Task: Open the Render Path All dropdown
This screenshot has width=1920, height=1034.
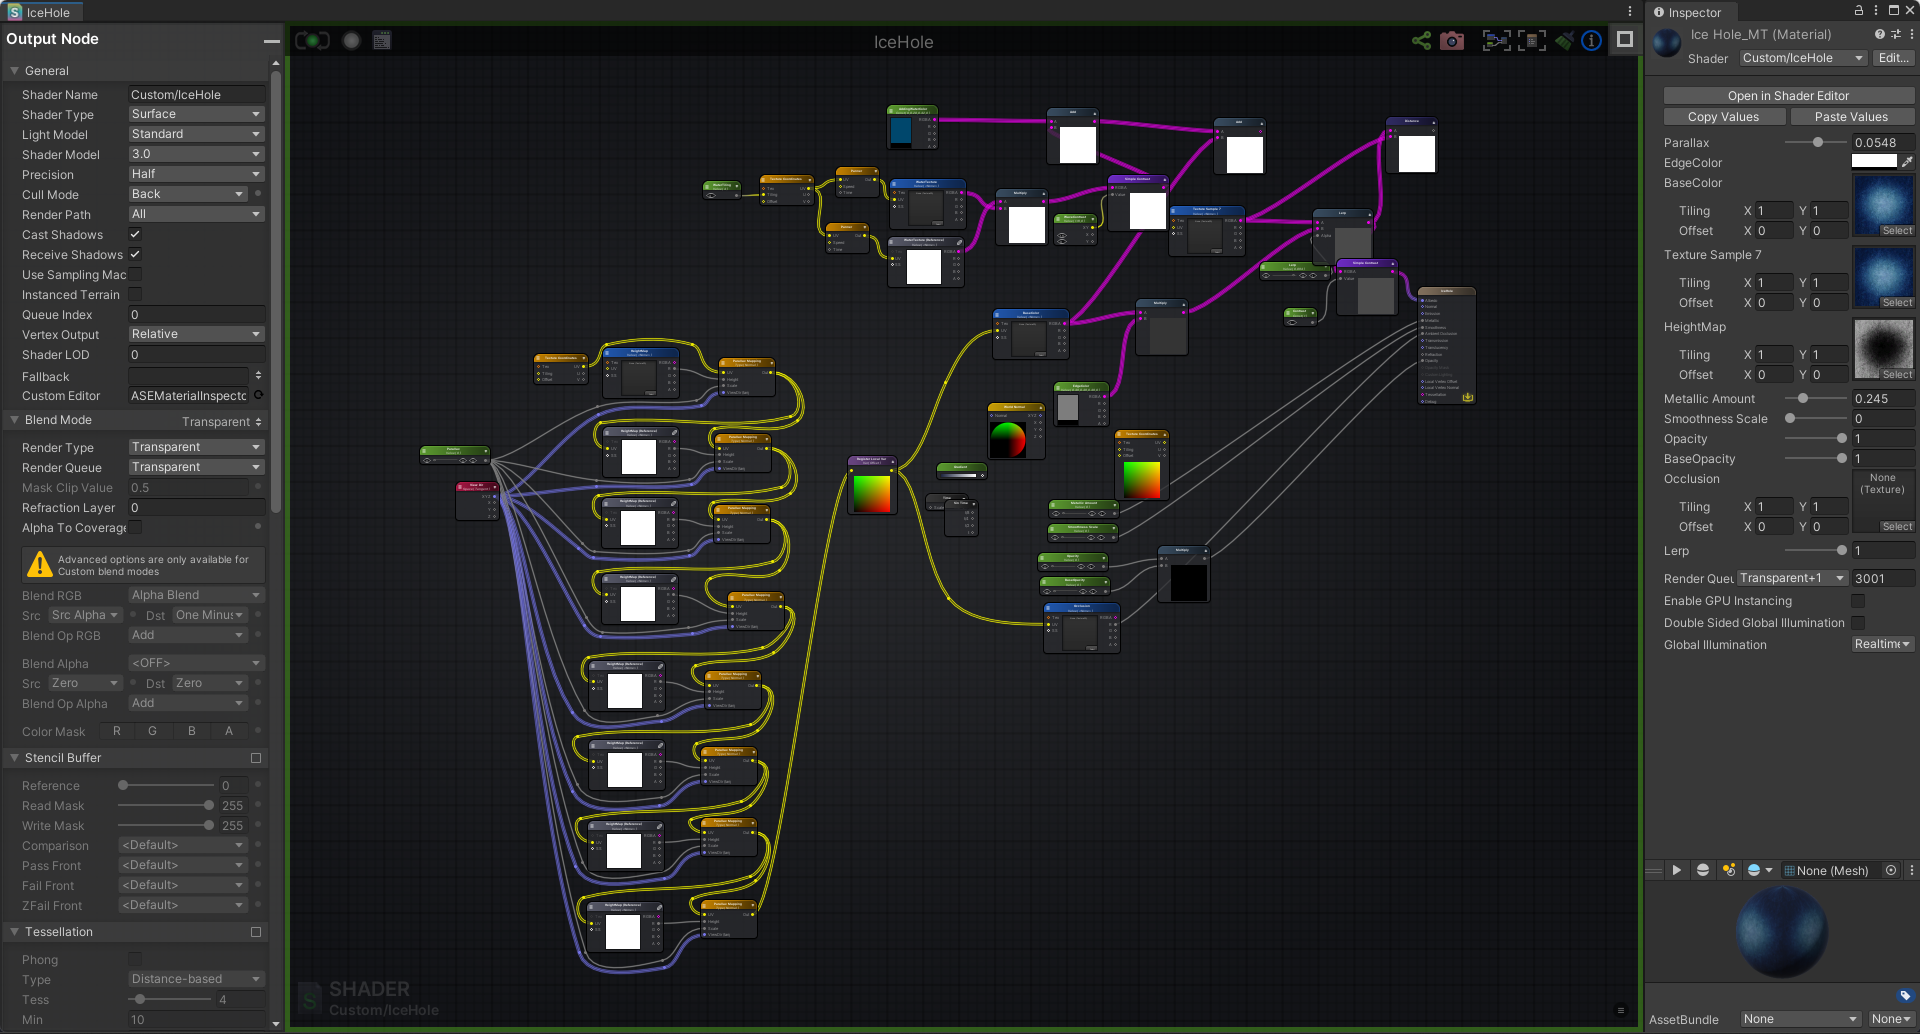Action: click(196, 214)
